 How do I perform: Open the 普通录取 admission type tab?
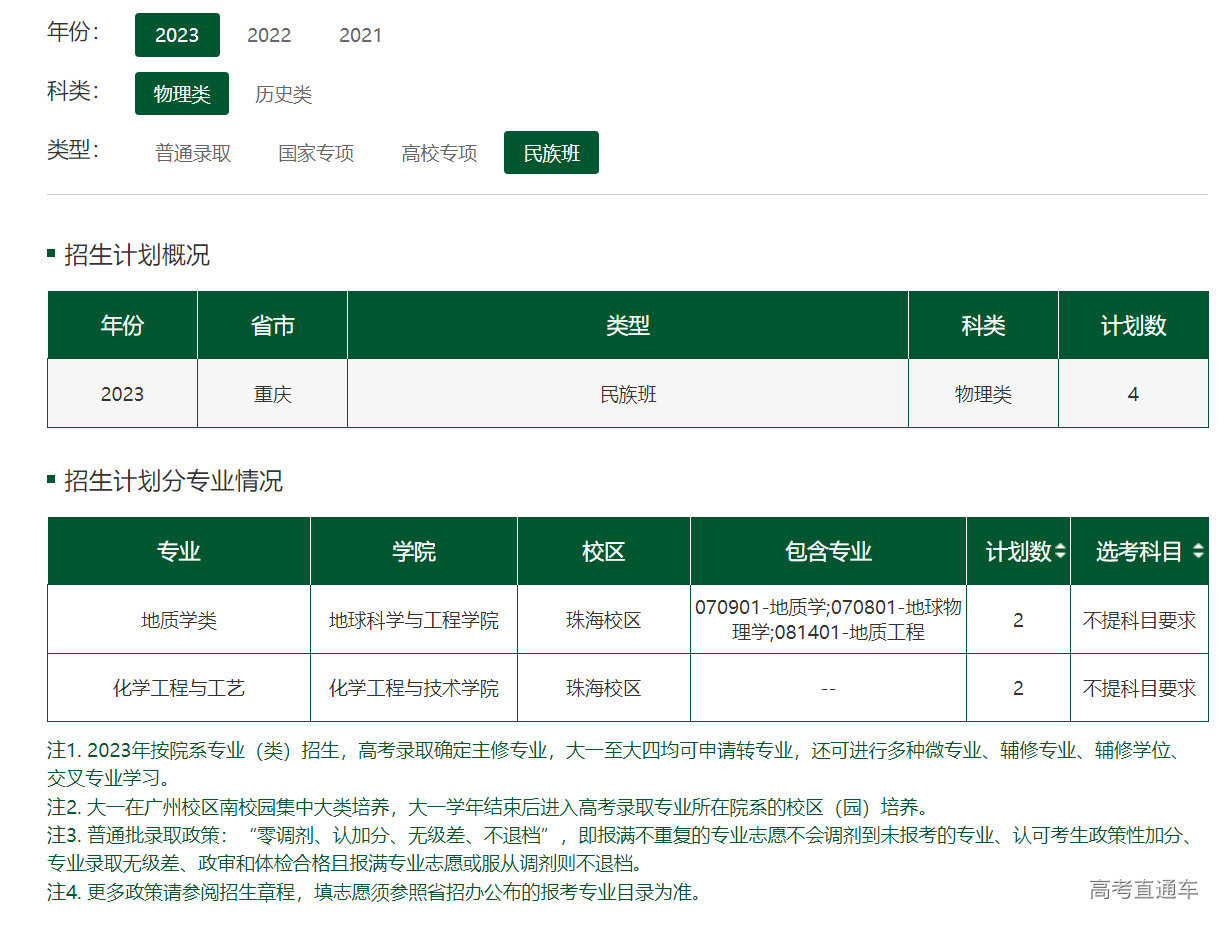pyautogui.click(x=193, y=153)
